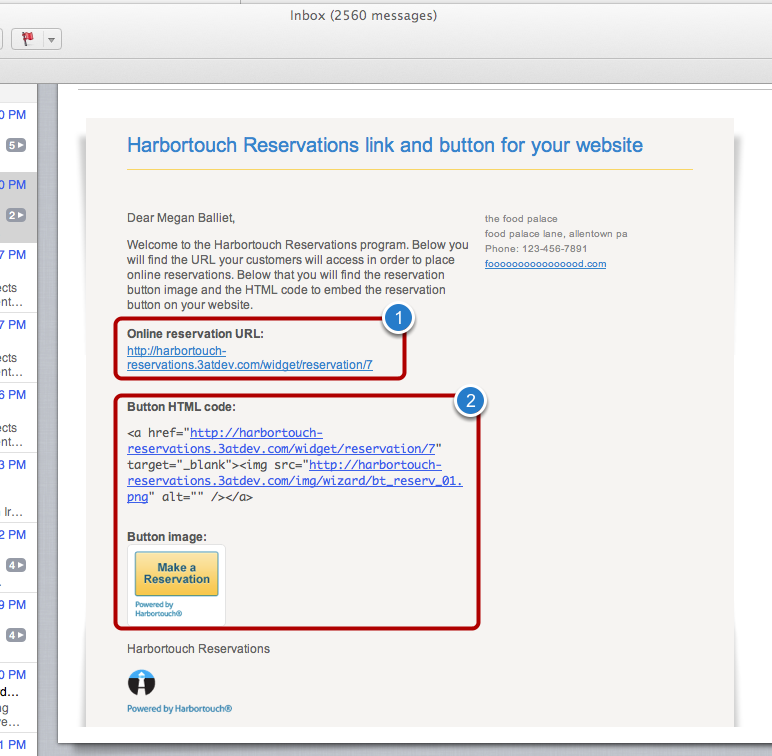772x756 pixels.
Task: Open the flag color dropdown arrow
Action: 52,39
